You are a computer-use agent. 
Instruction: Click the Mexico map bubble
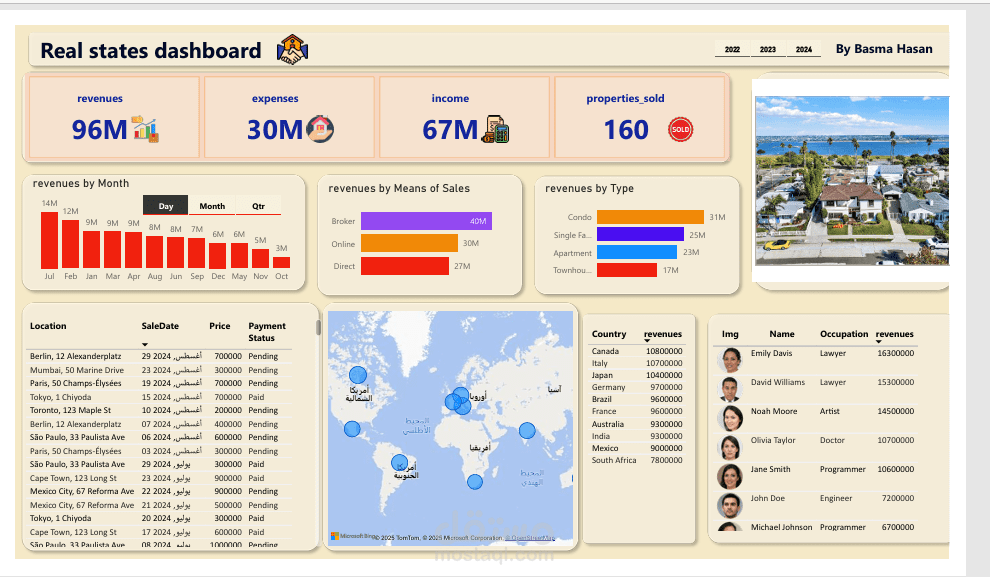[352, 429]
